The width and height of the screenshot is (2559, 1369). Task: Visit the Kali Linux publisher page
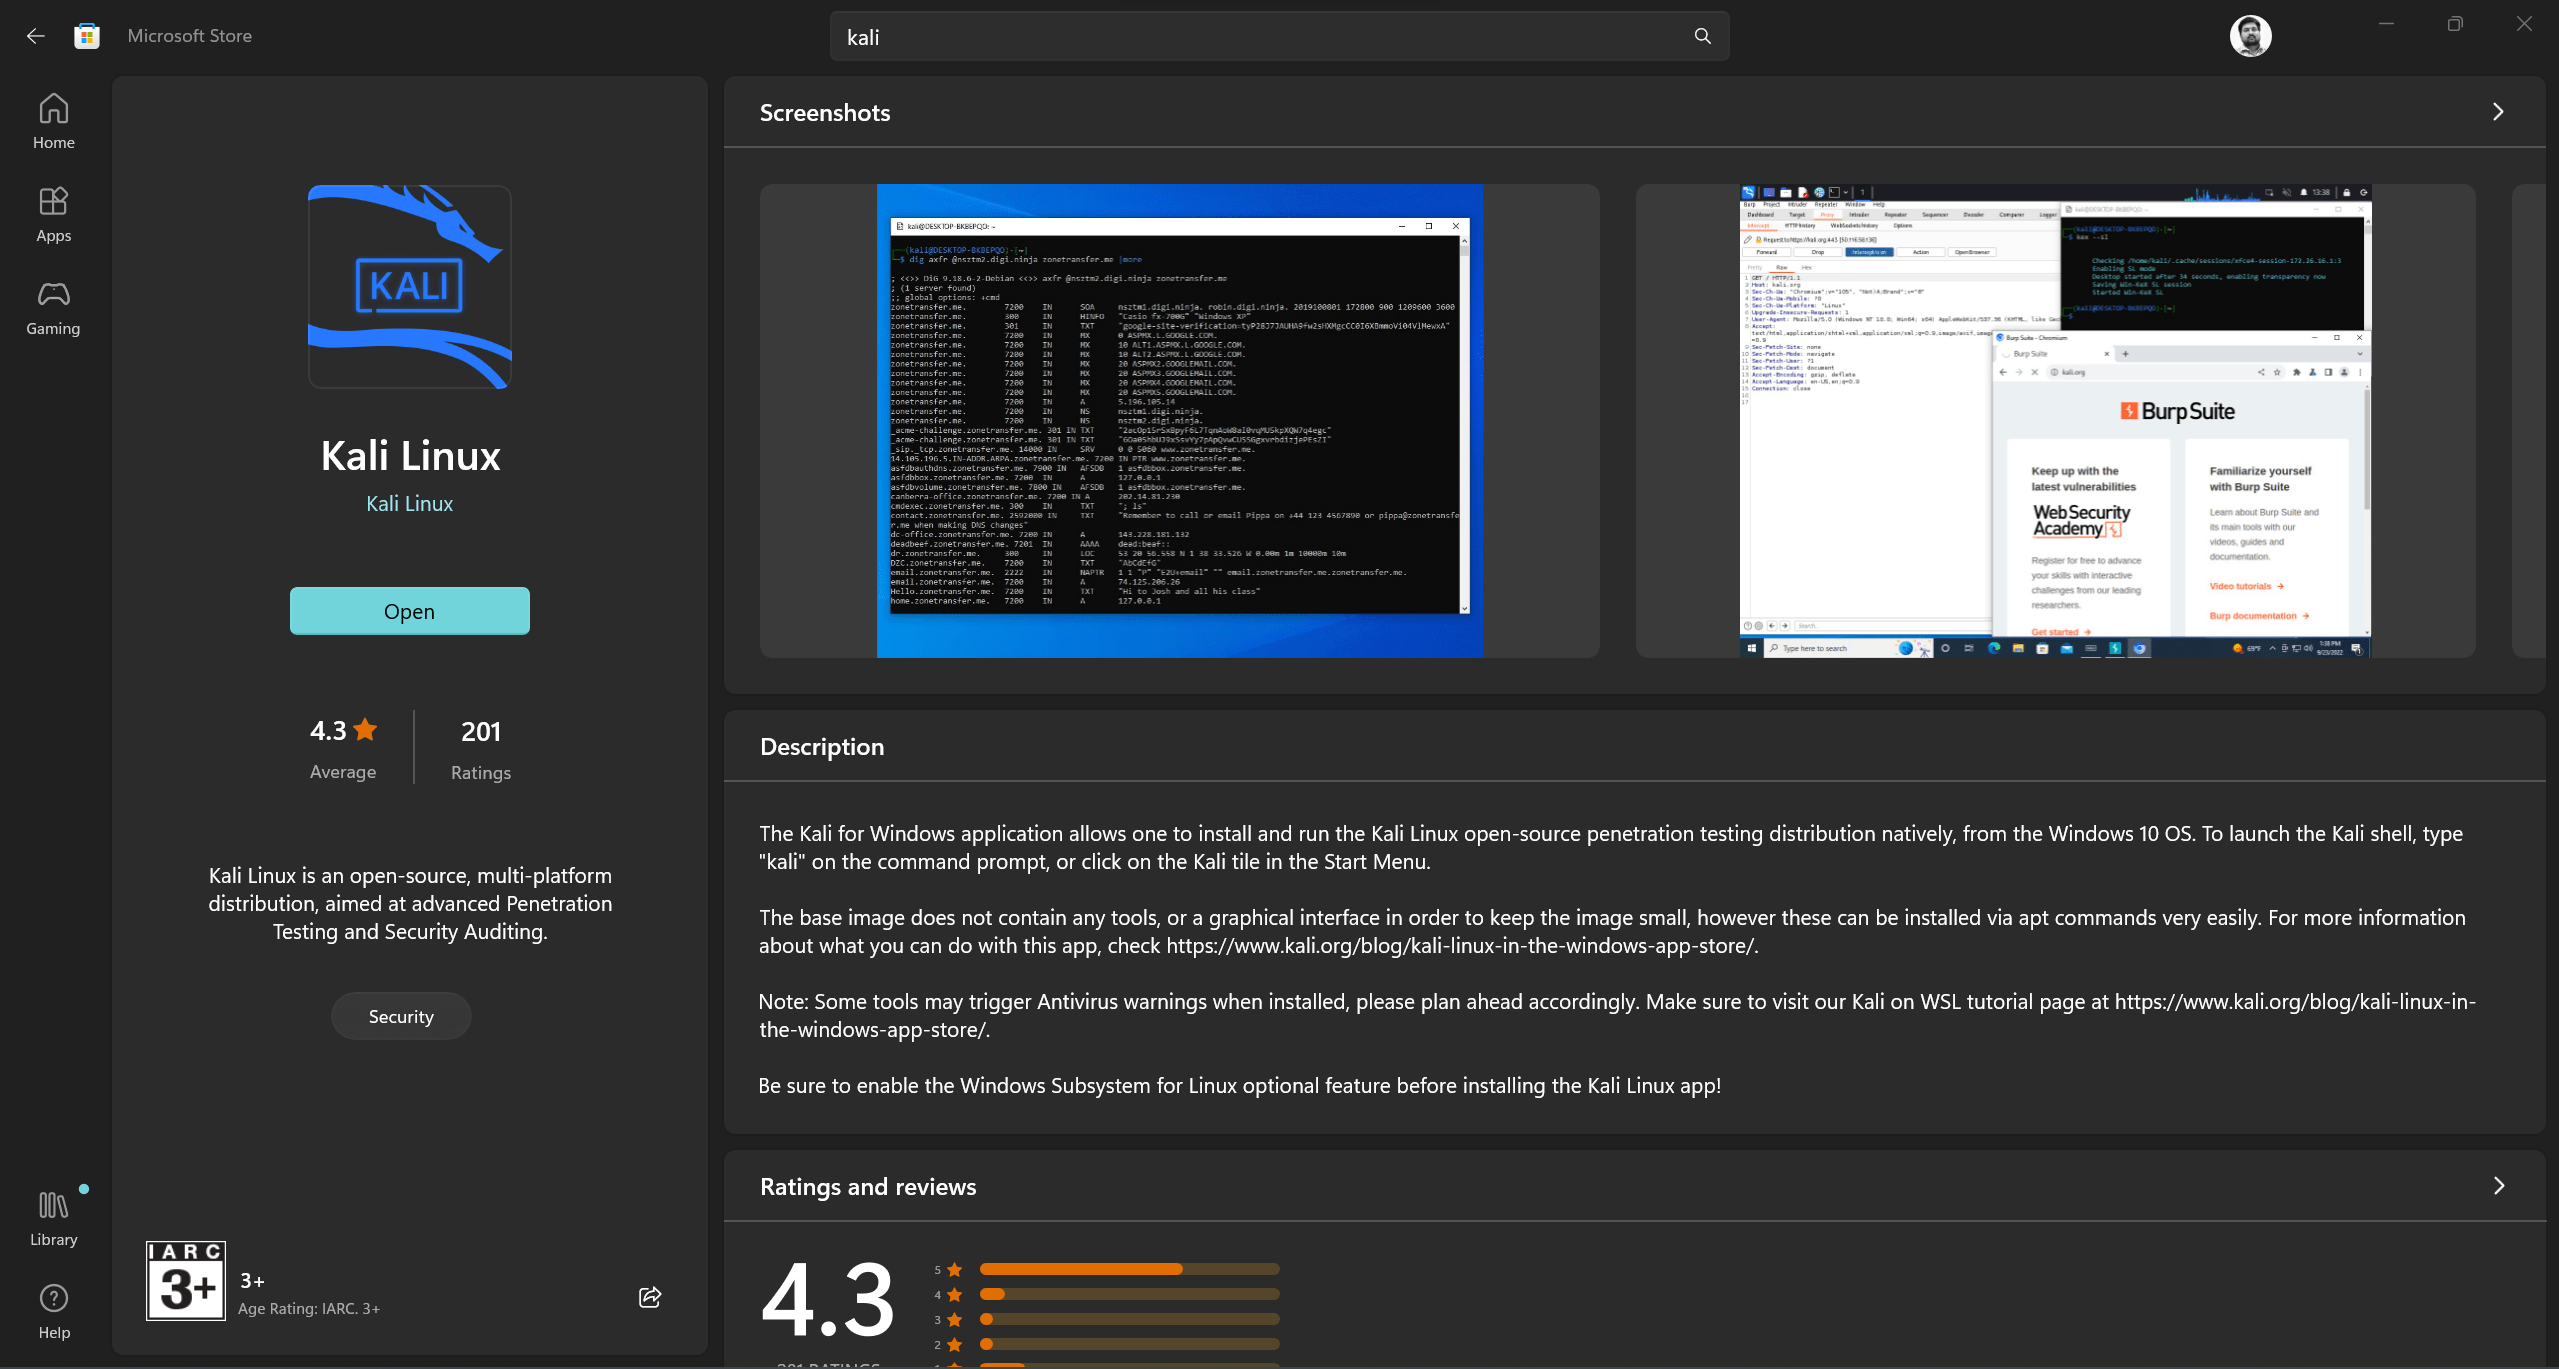pos(409,503)
